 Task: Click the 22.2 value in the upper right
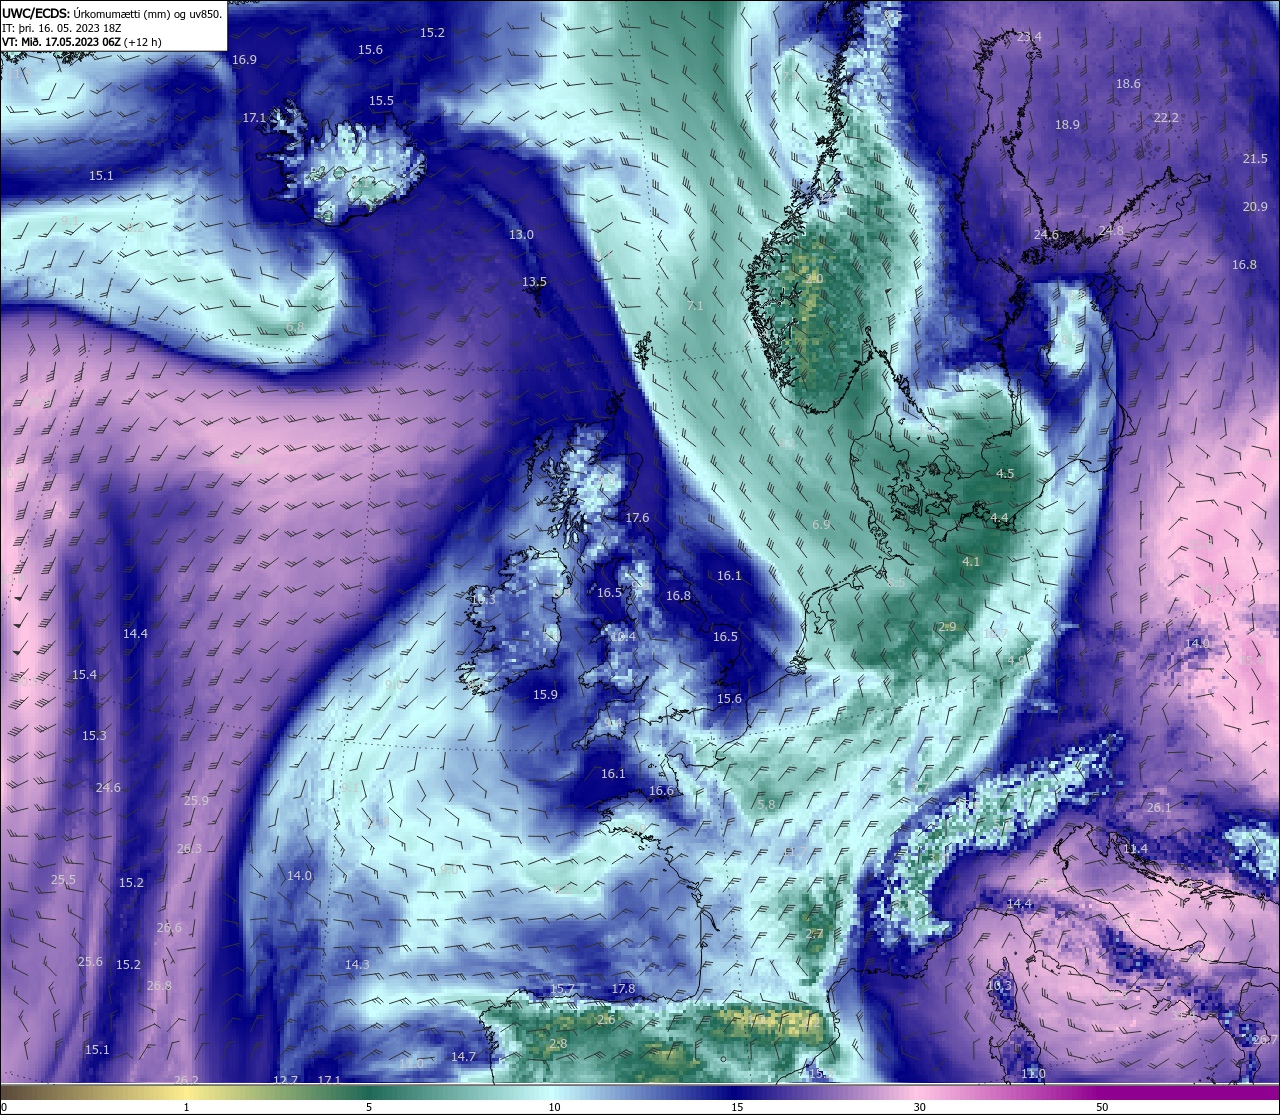click(x=1166, y=118)
